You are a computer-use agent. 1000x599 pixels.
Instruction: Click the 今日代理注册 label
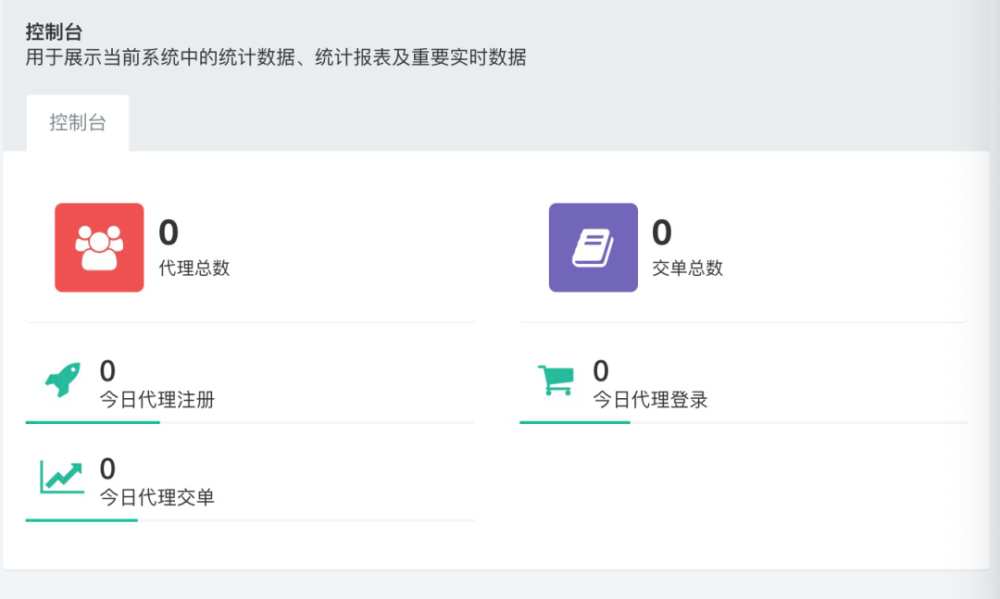[157, 400]
